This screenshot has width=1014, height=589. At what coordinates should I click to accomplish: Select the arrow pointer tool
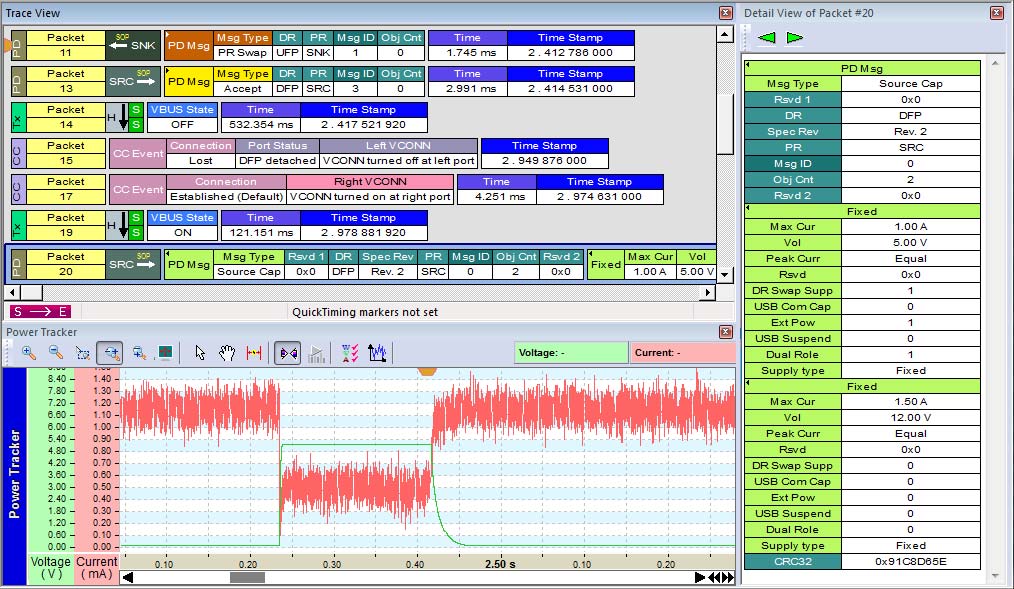point(200,353)
